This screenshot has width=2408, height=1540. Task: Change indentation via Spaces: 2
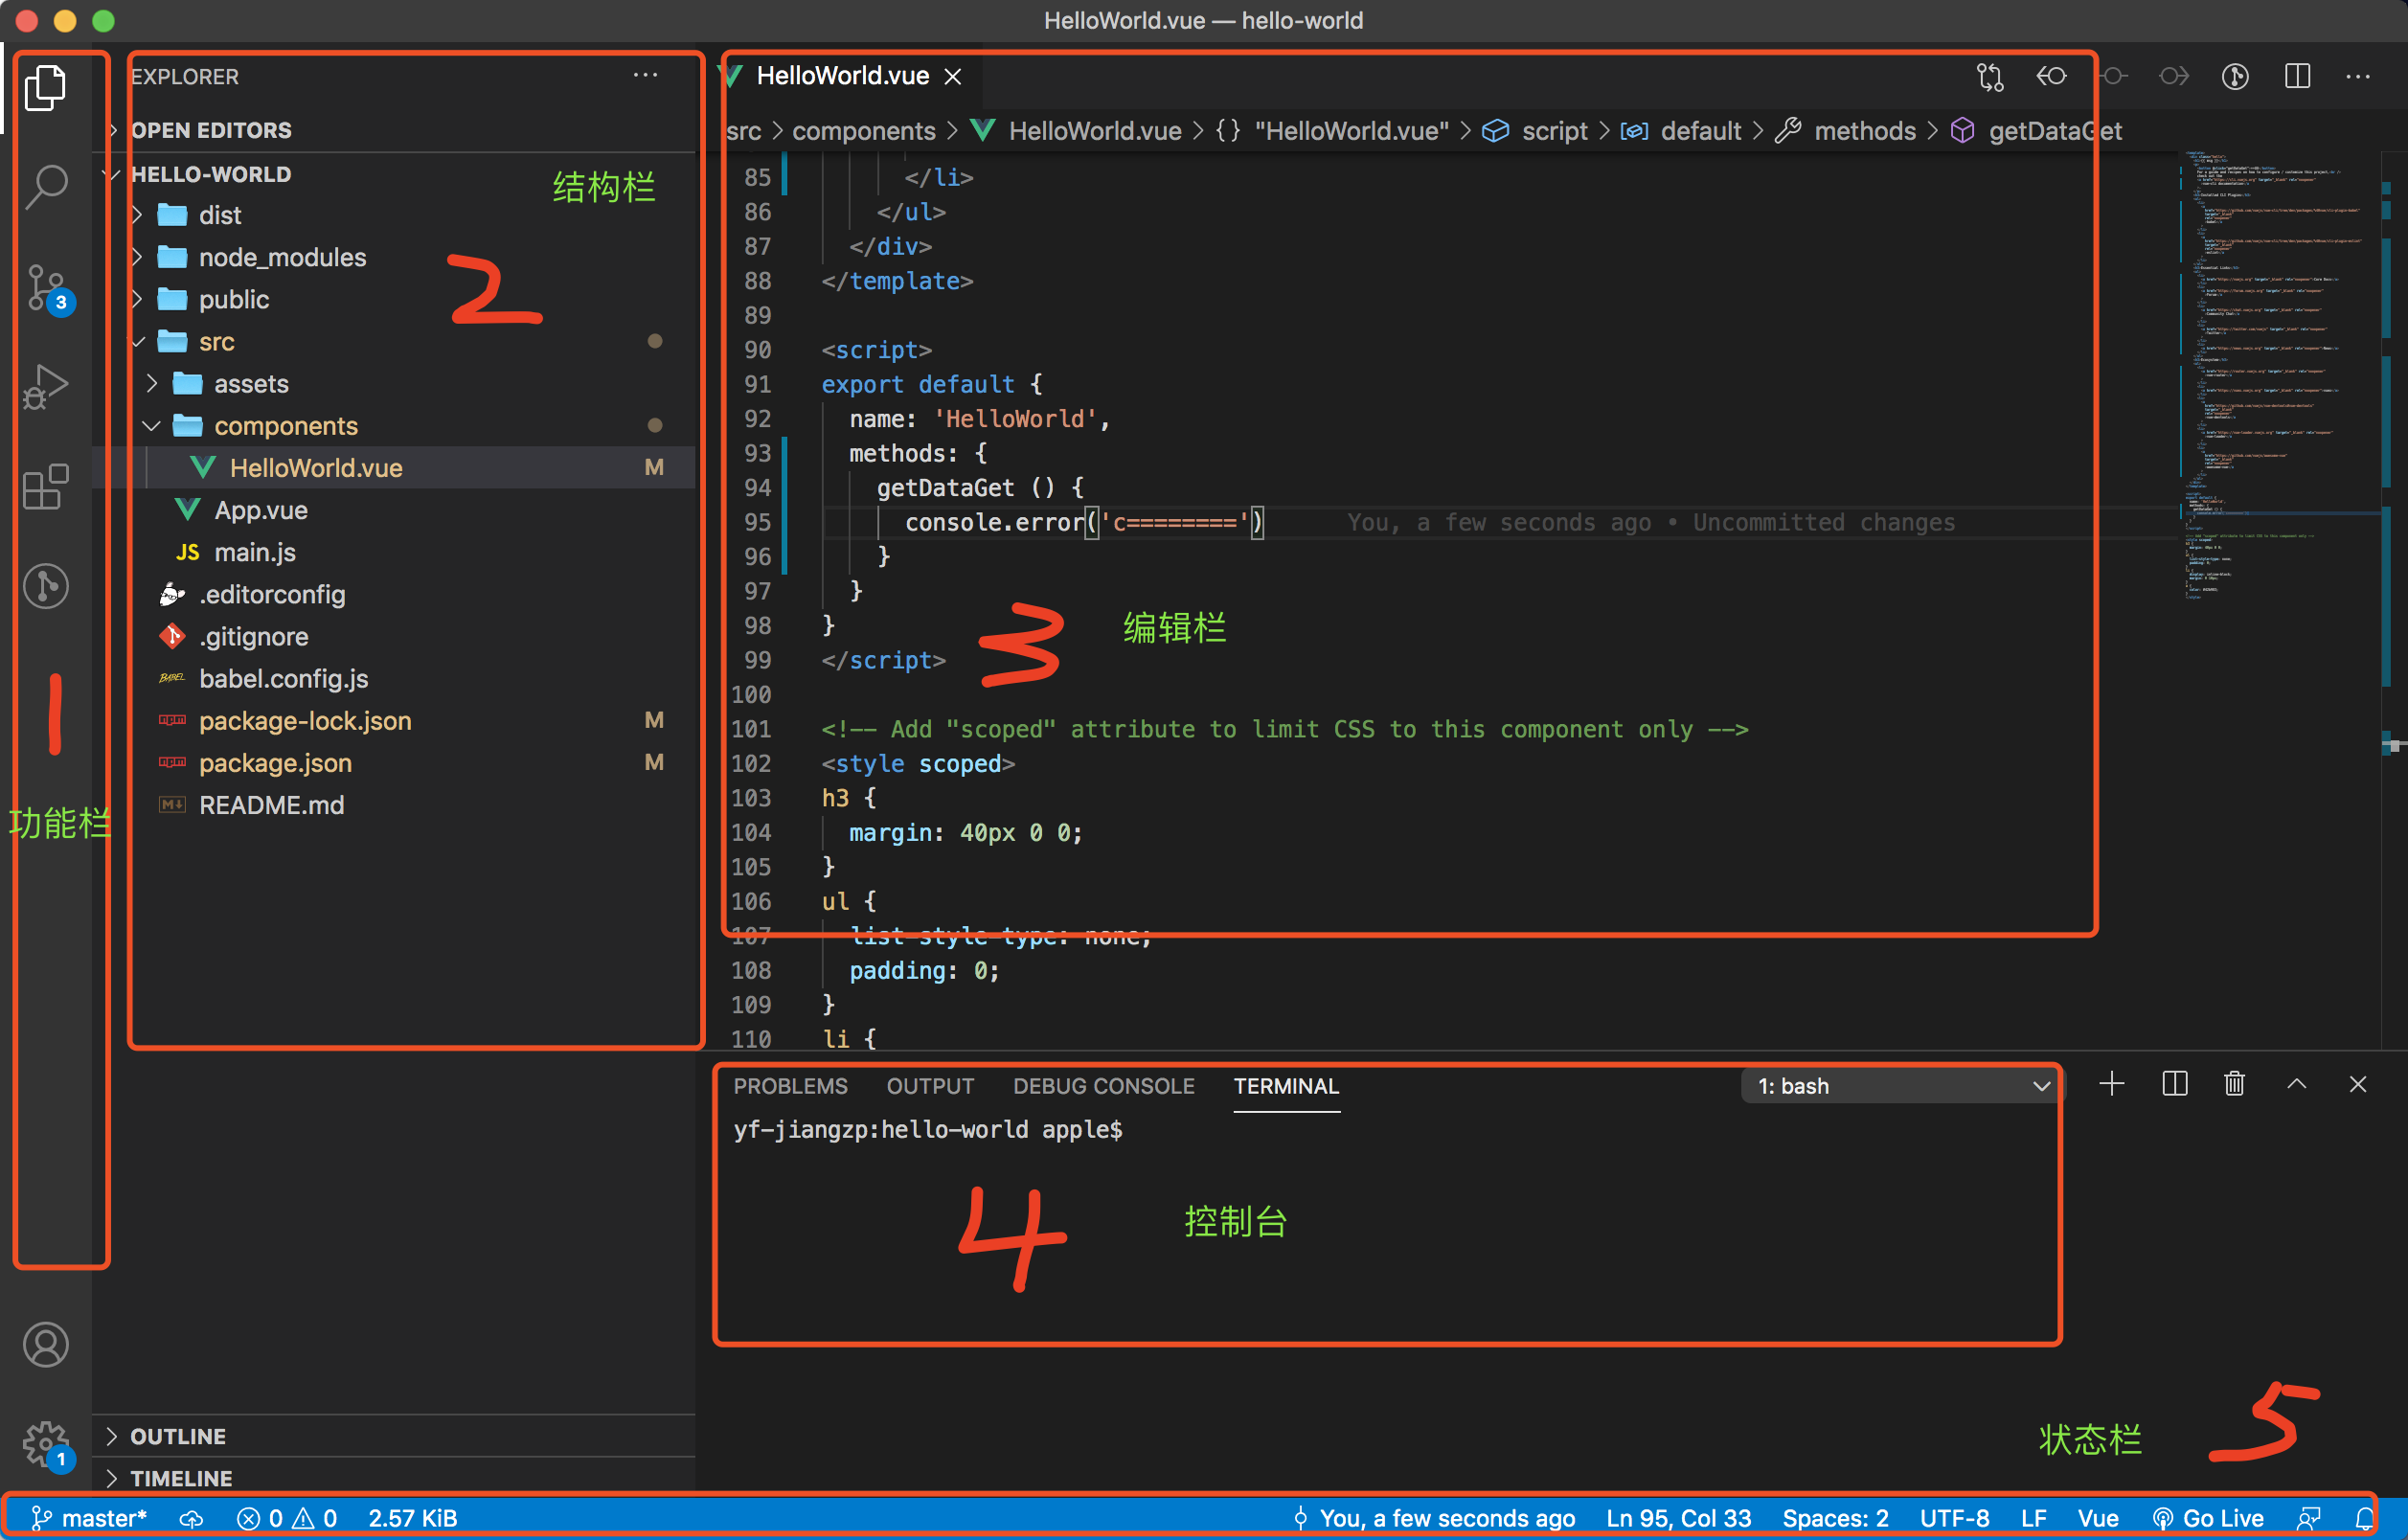(x=1835, y=1519)
